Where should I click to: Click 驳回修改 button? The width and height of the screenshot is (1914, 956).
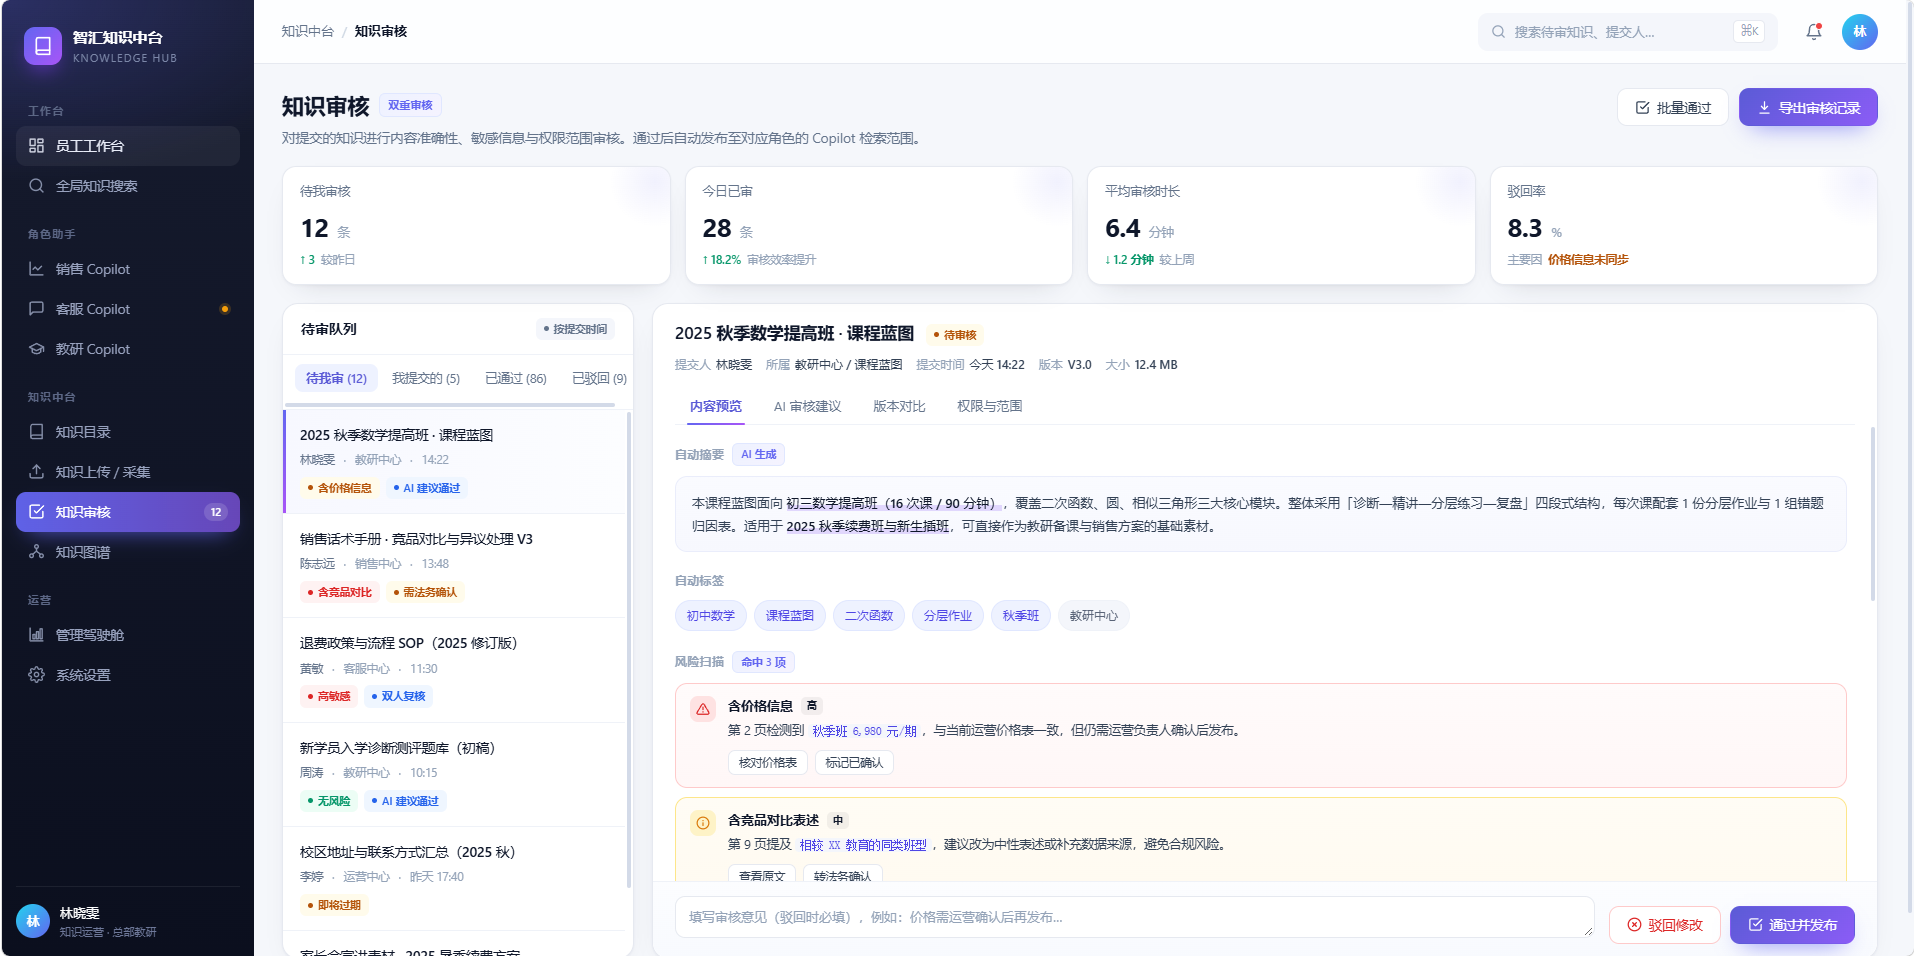click(x=1665, y=925)
